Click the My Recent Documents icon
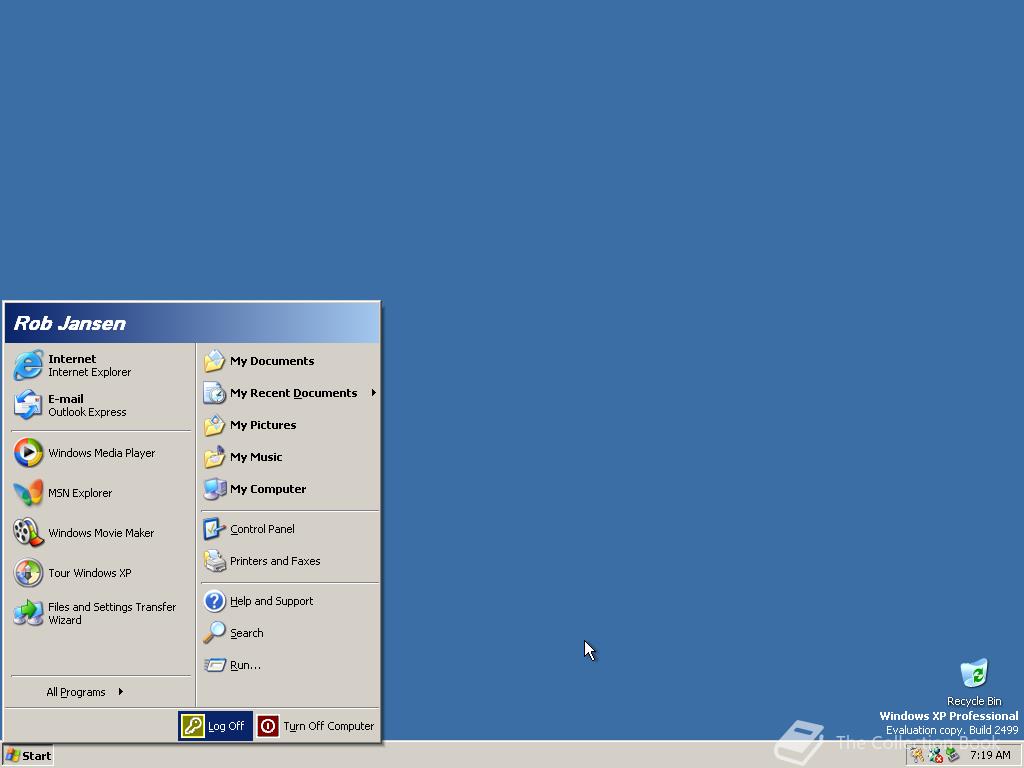1024x768 pixels. [214, 393]
